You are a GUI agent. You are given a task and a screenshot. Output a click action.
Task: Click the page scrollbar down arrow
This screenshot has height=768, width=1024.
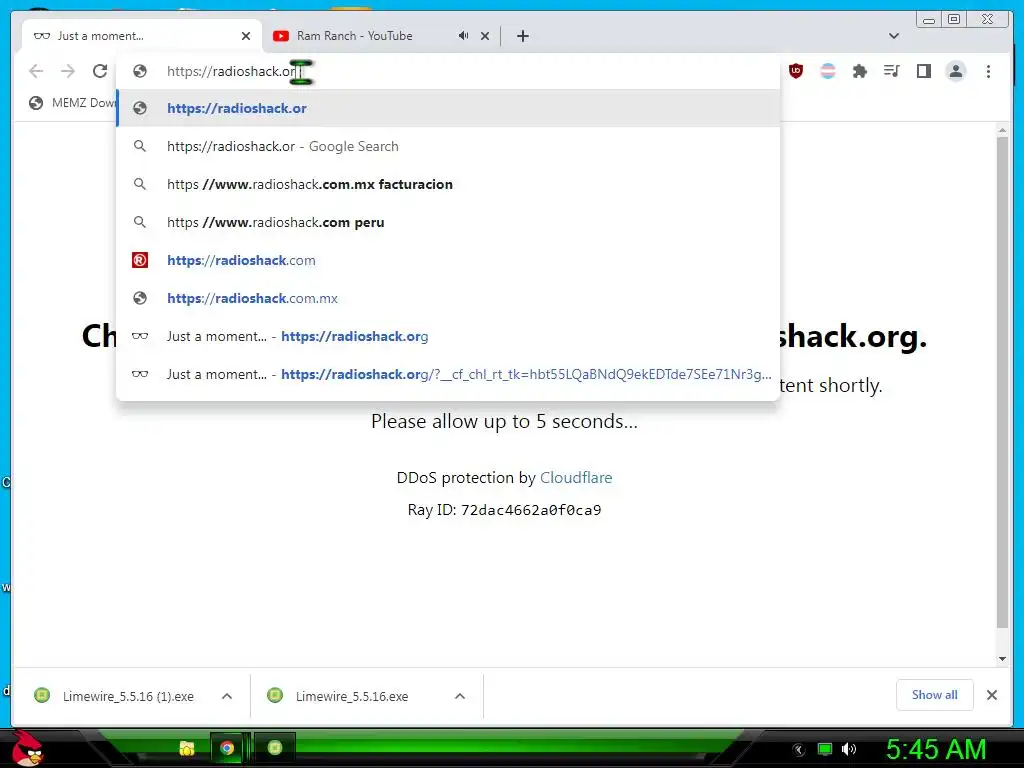[1002, 659]
